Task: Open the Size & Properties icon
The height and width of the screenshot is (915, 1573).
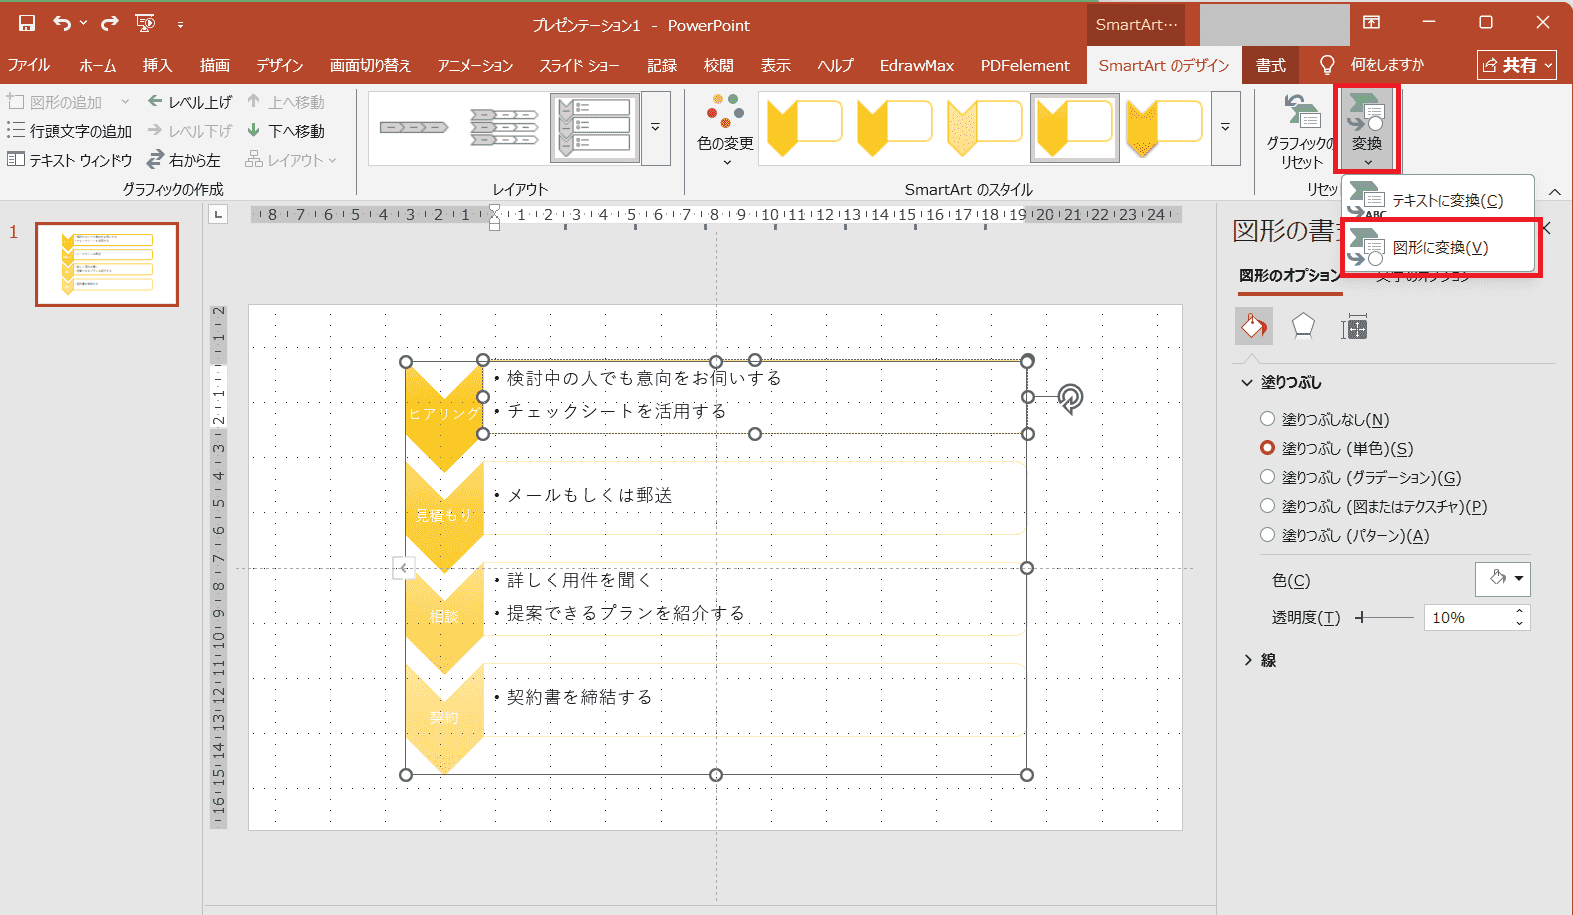Action: pyautogui.click(x=1354, y=327)
